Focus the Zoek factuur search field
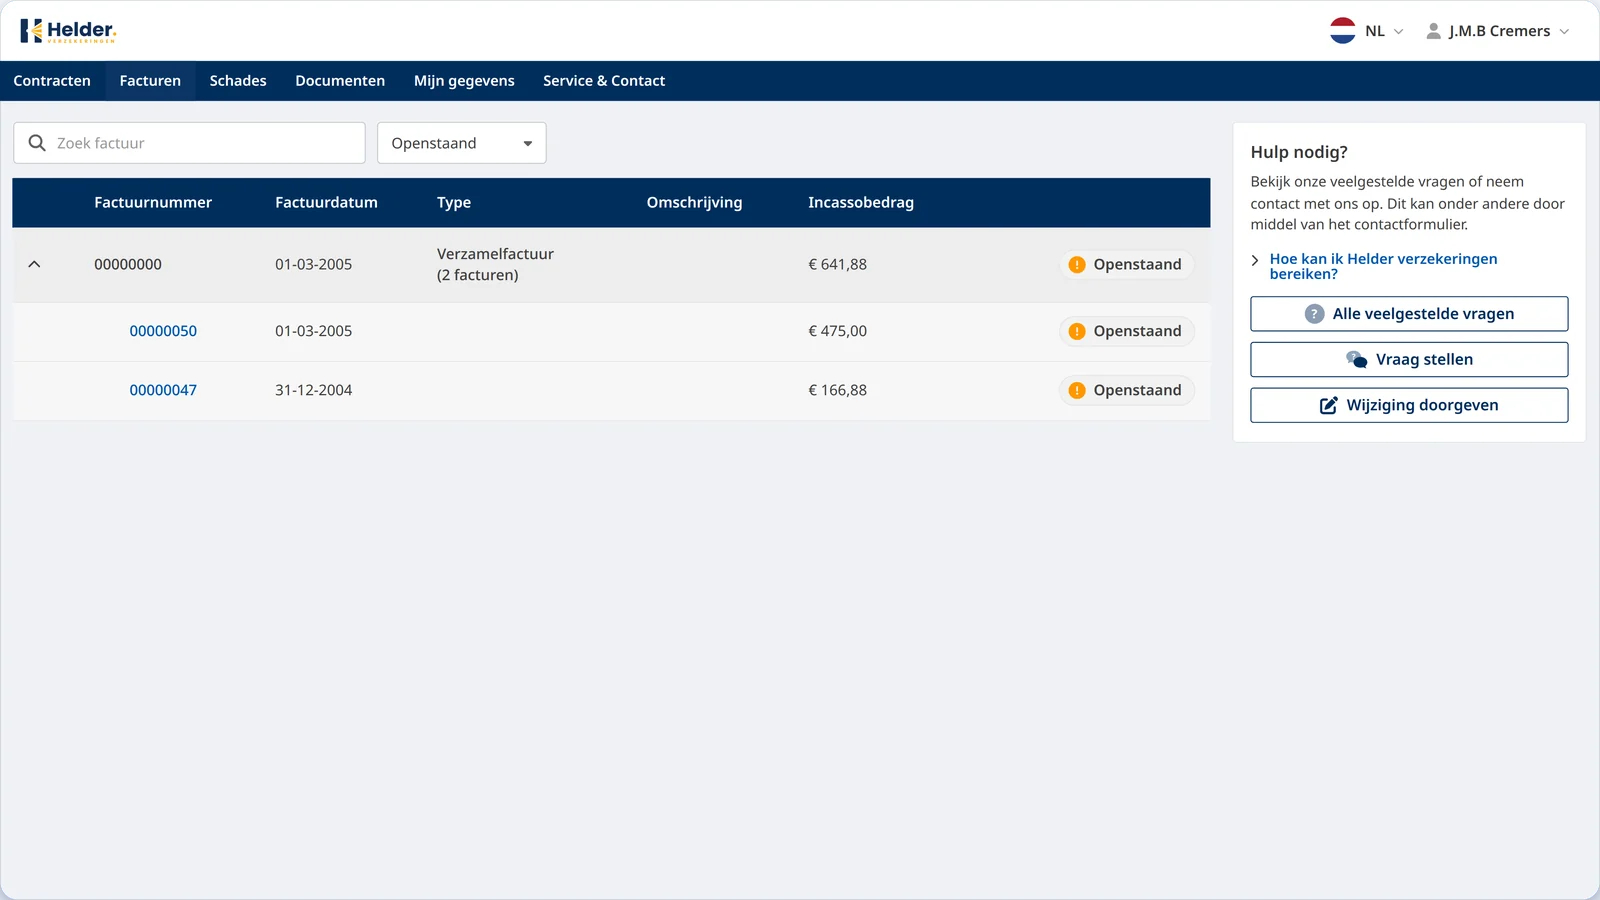Screen dimensions: 1600x900 coord(189,143)
